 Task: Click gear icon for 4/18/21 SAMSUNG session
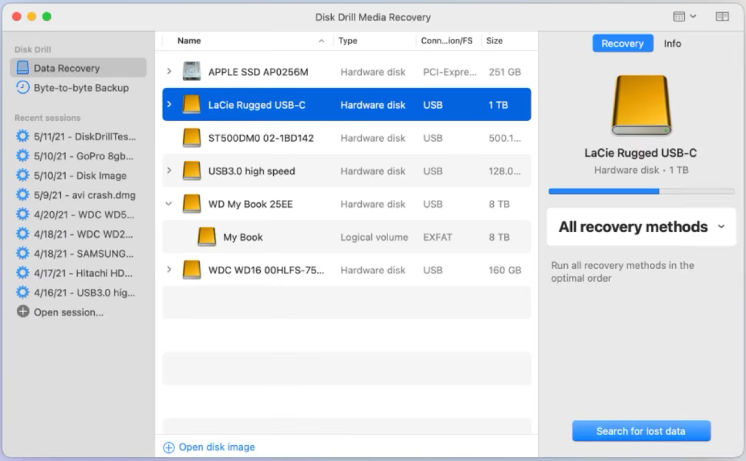pyautogui.click(x=22, y=254)
